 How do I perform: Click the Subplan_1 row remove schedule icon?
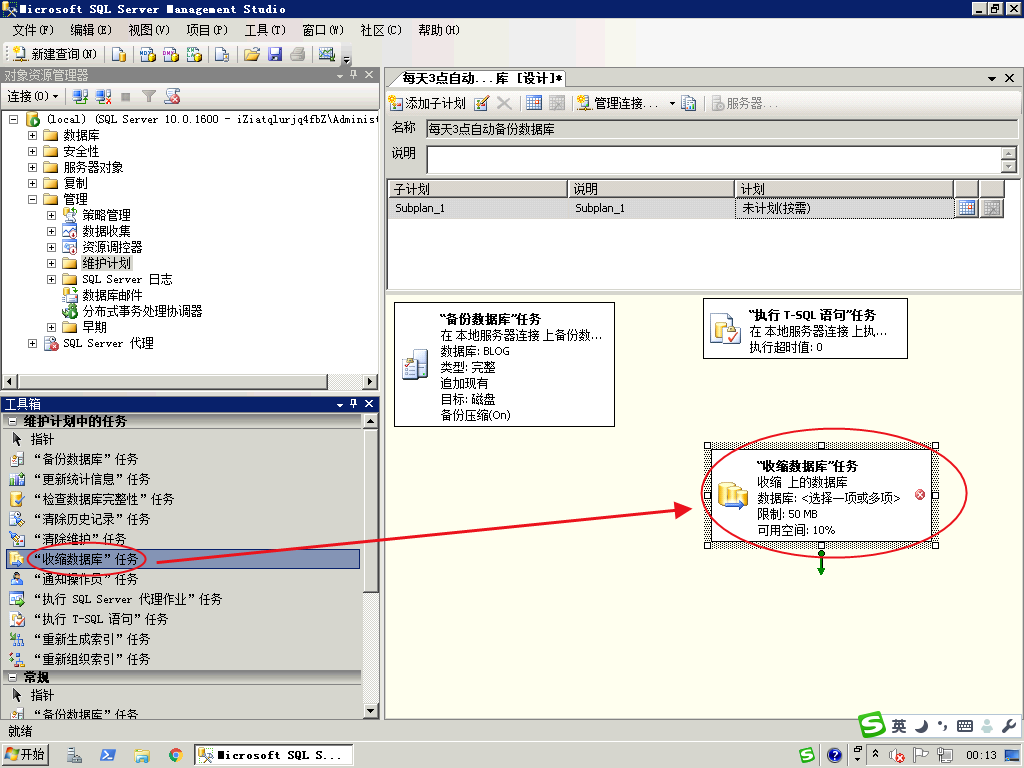click(992, 208)
